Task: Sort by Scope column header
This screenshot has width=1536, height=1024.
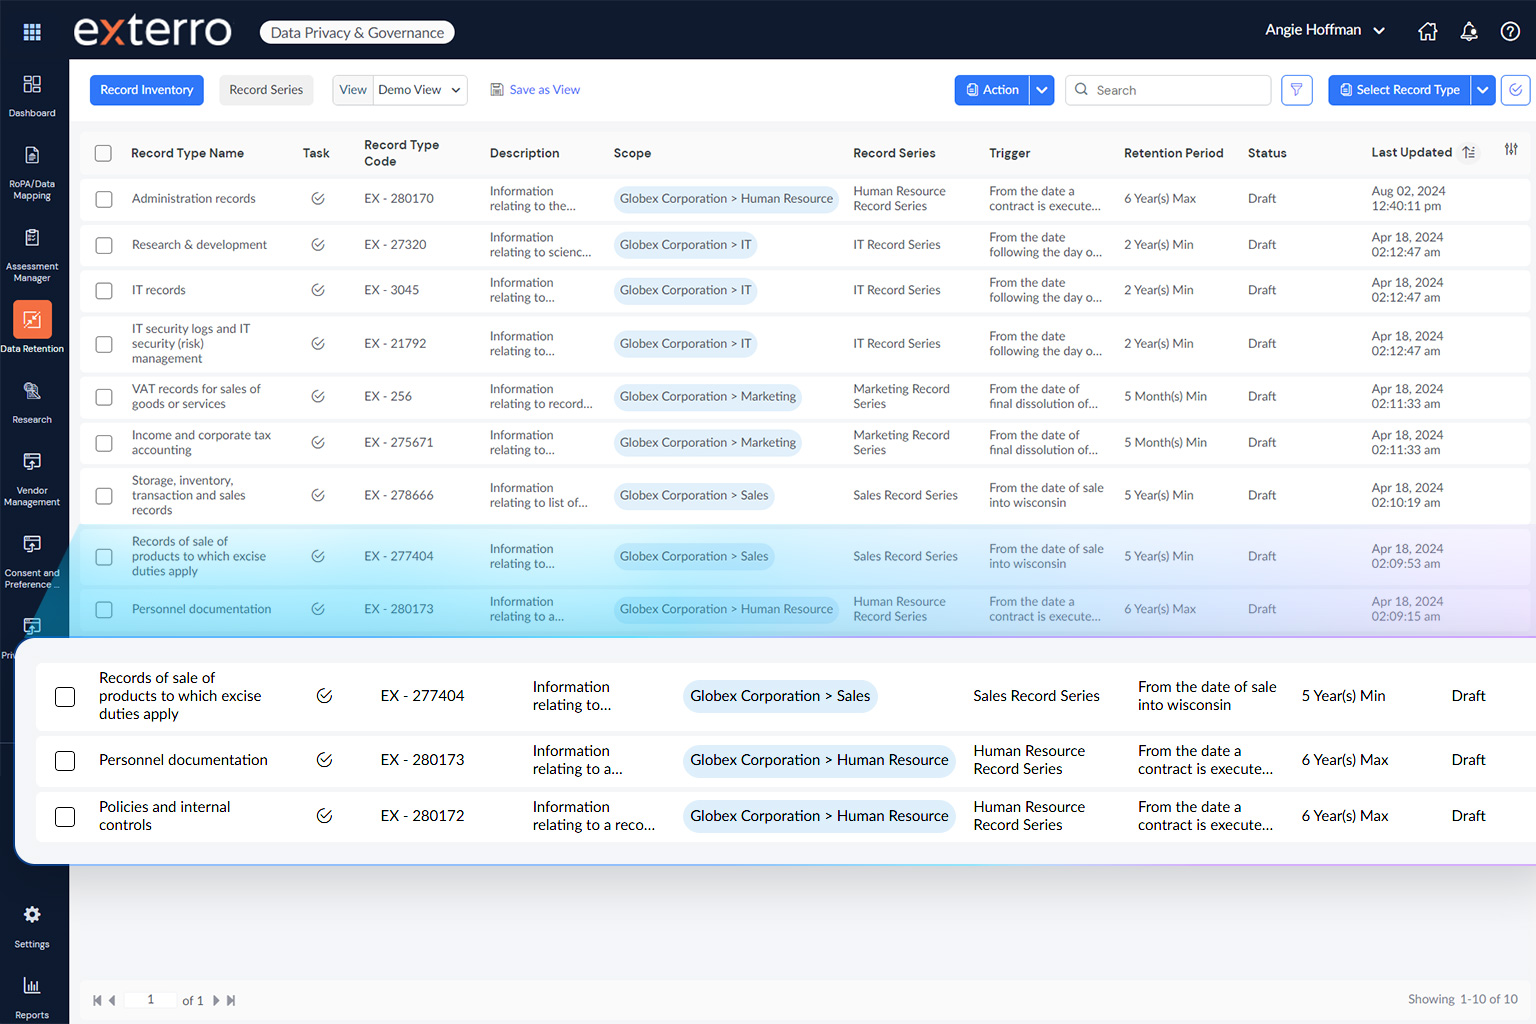Action: pyautogui.click(x=632, y=153)
